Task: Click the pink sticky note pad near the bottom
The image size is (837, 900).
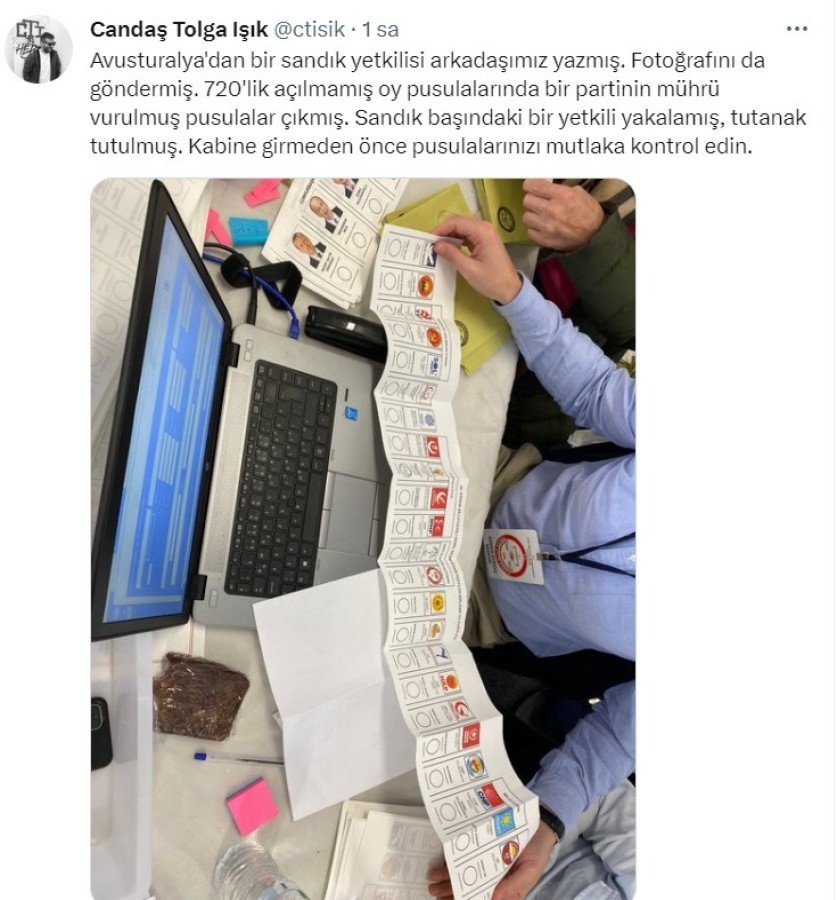Action: click(x=252, y=806)
